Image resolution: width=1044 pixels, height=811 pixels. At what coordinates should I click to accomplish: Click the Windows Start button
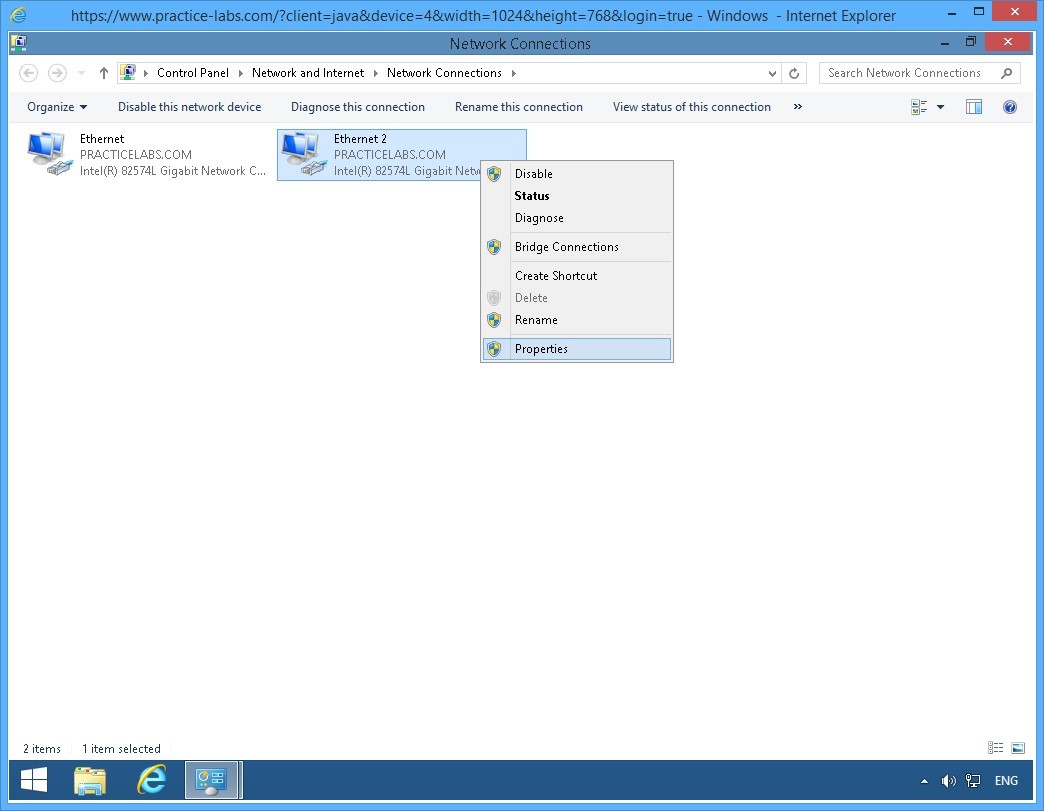(34, 780)
